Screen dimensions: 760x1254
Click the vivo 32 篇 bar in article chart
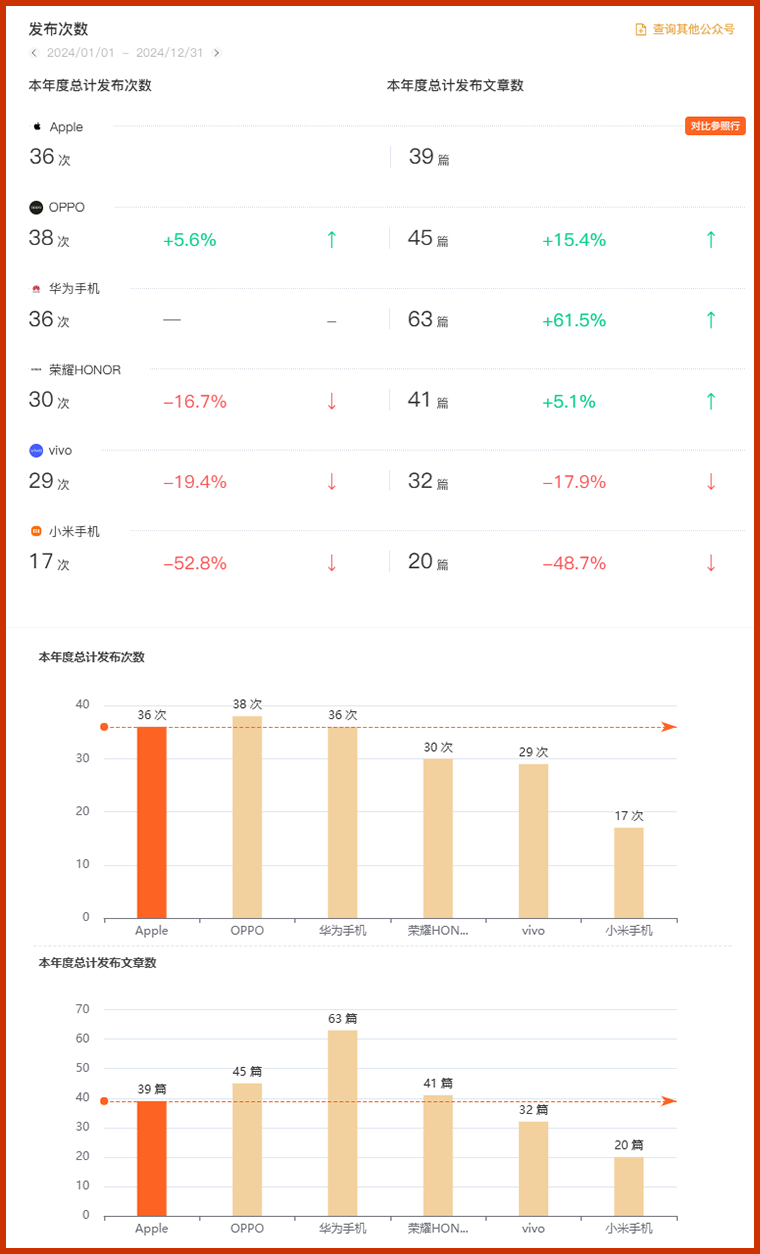(533, 1169)
